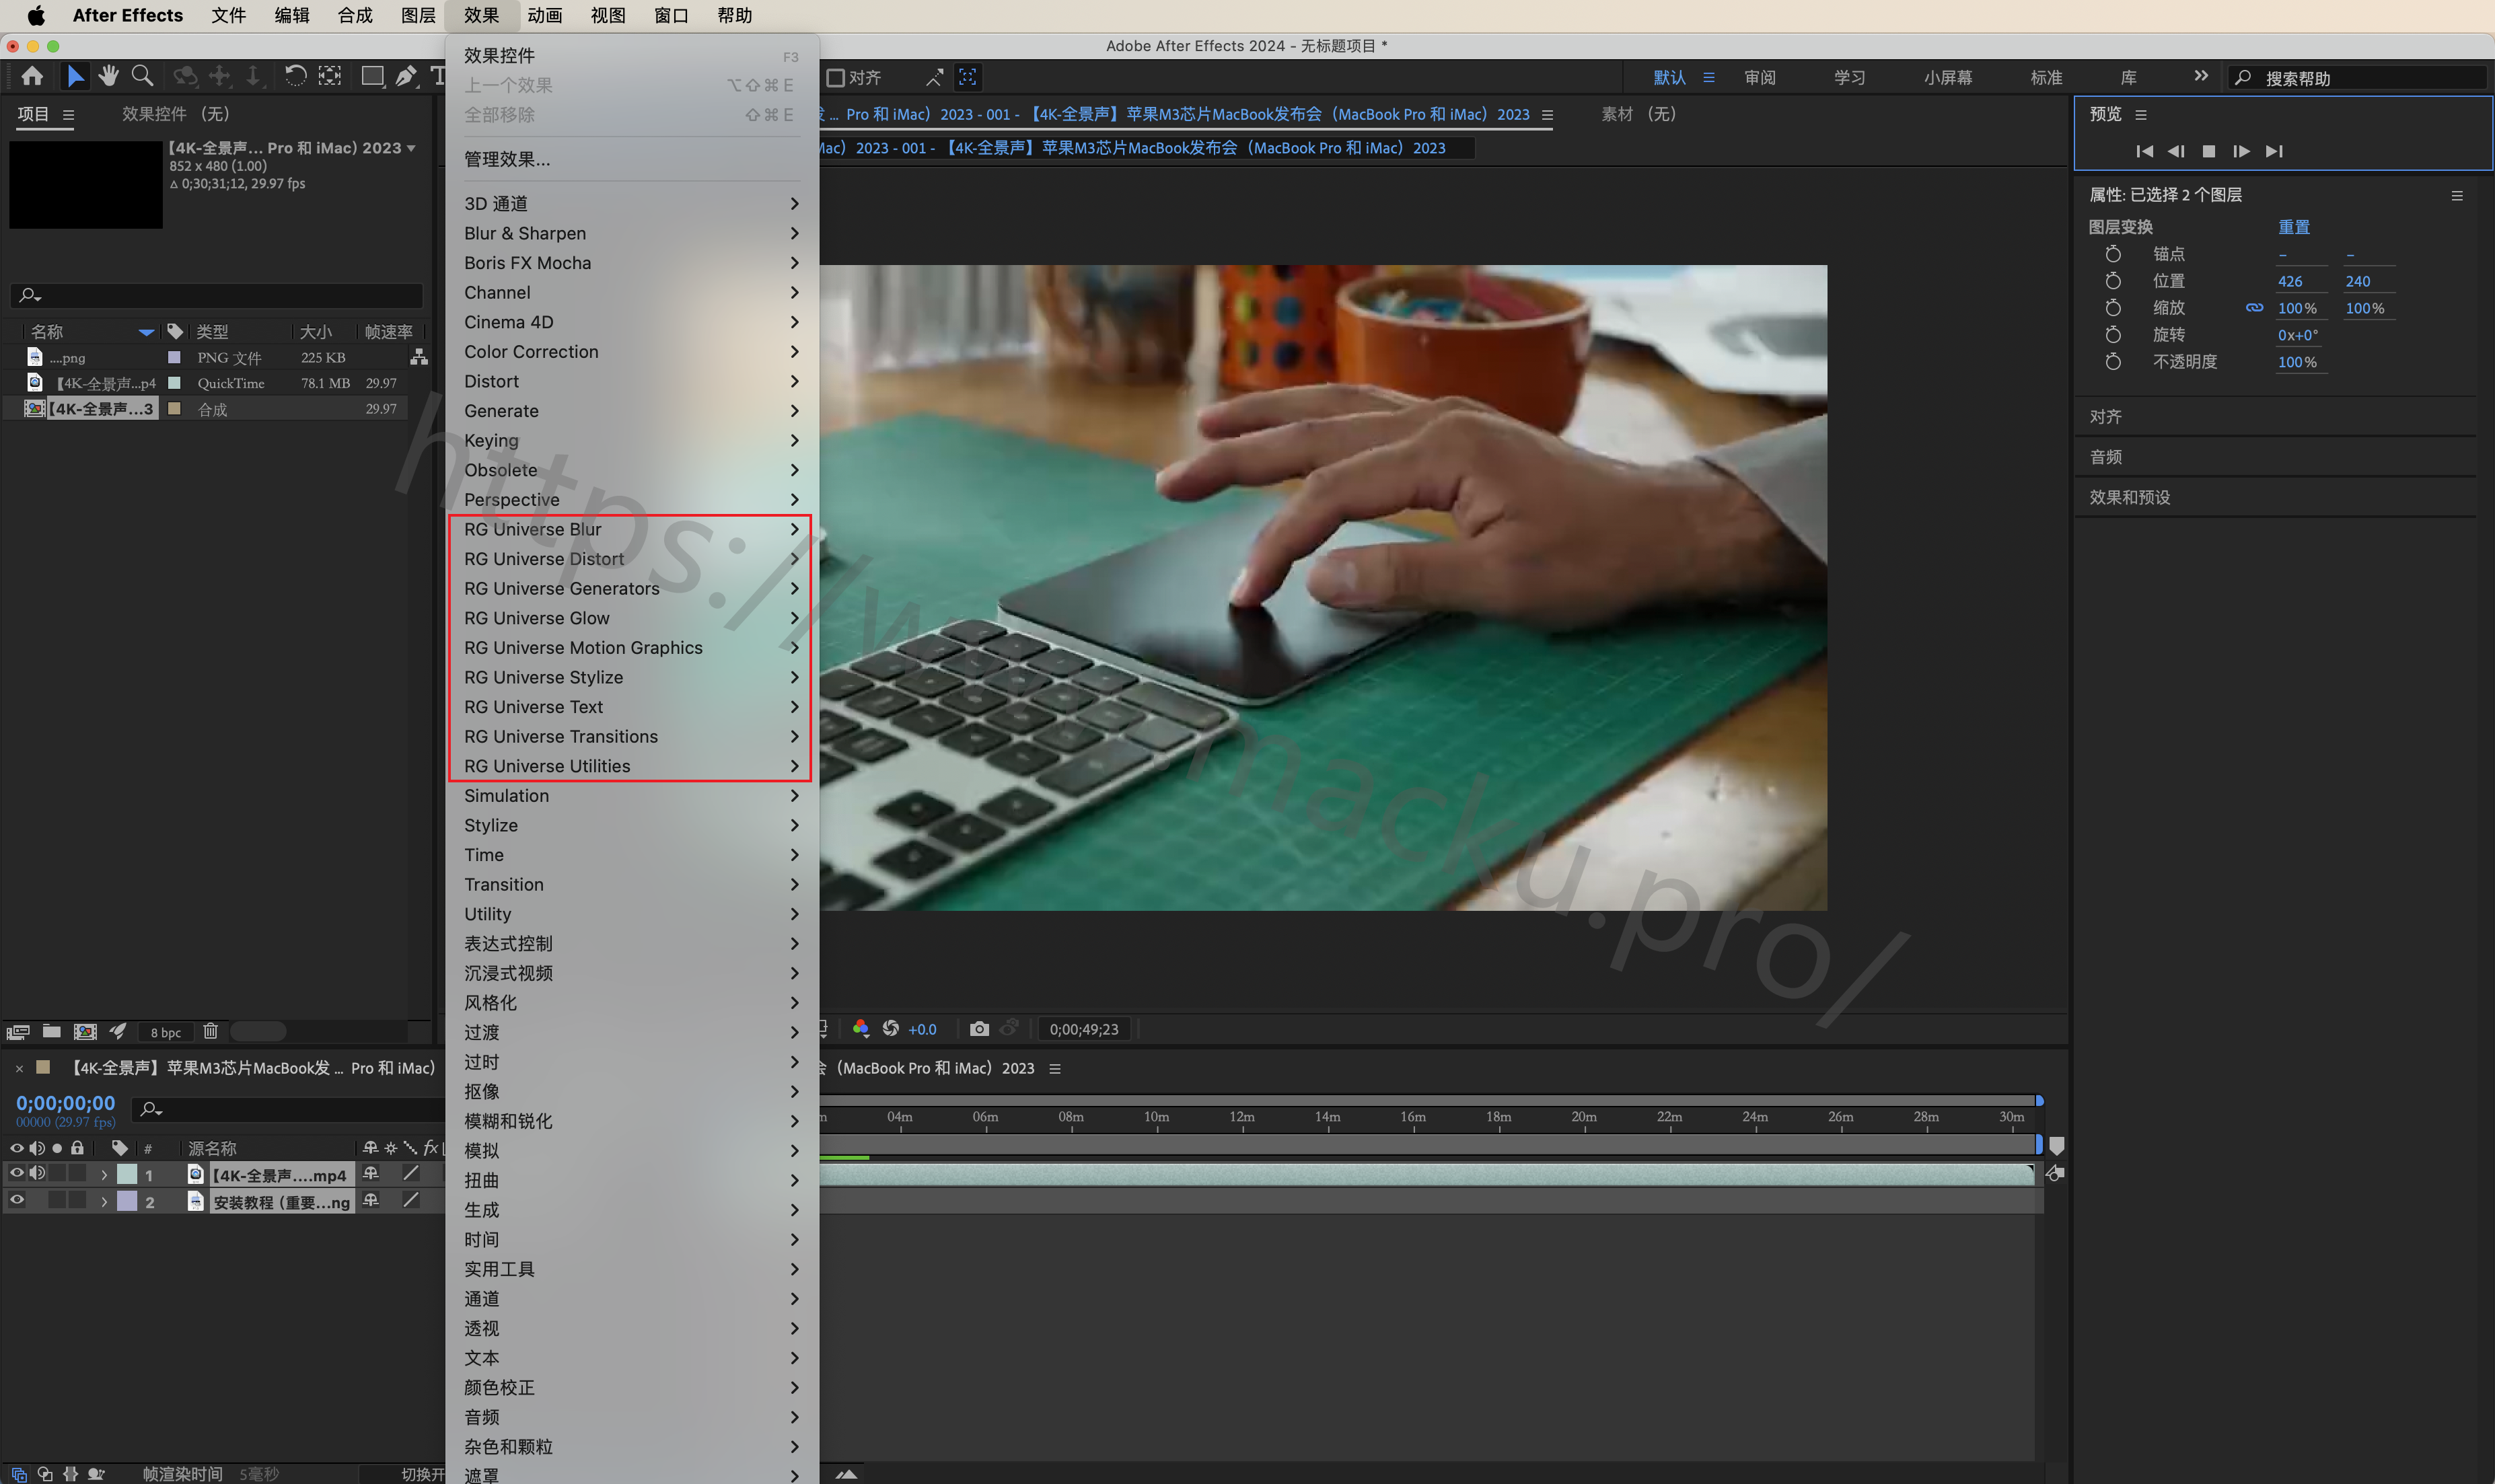Toggle the shy switch on layer 1
This screenshot has width=2495, height=1484.
pyautogui.click(x=371, y=1173)
